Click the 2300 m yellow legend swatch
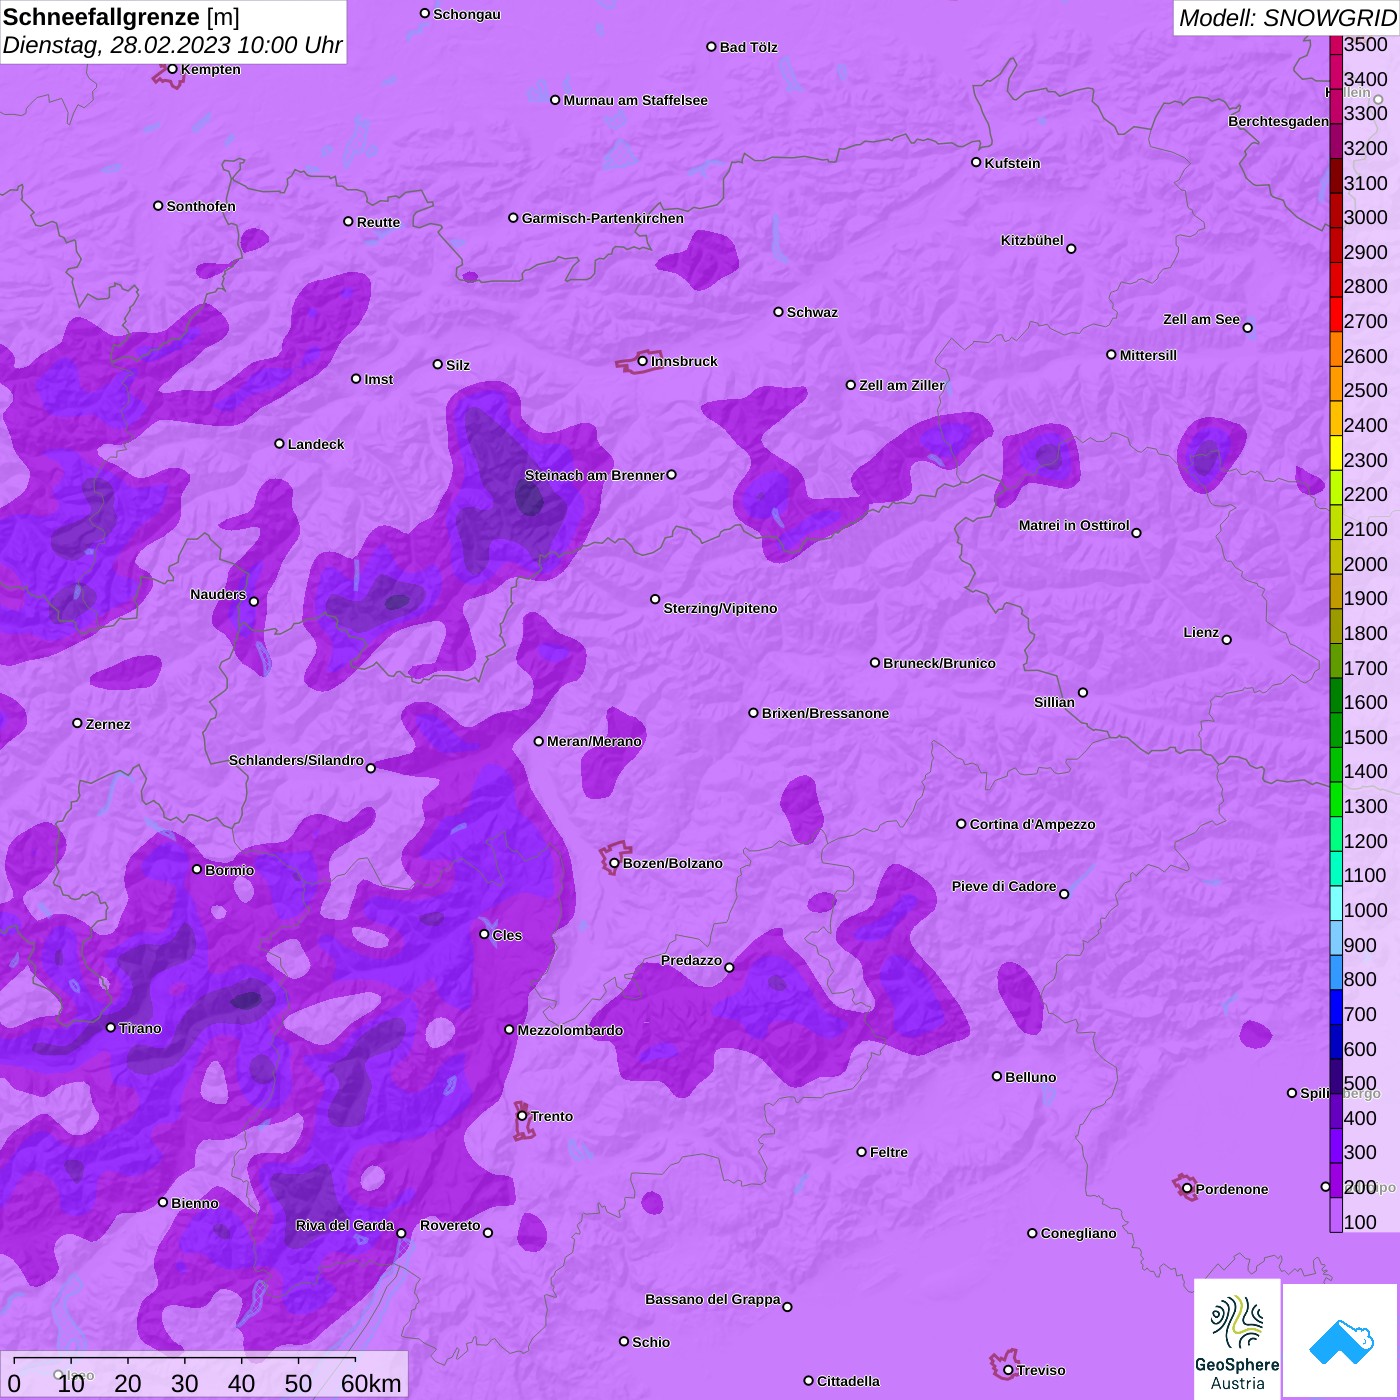Viewport: 1400px width, 1400px height. pyautogui.click(x=1336, y=452)
